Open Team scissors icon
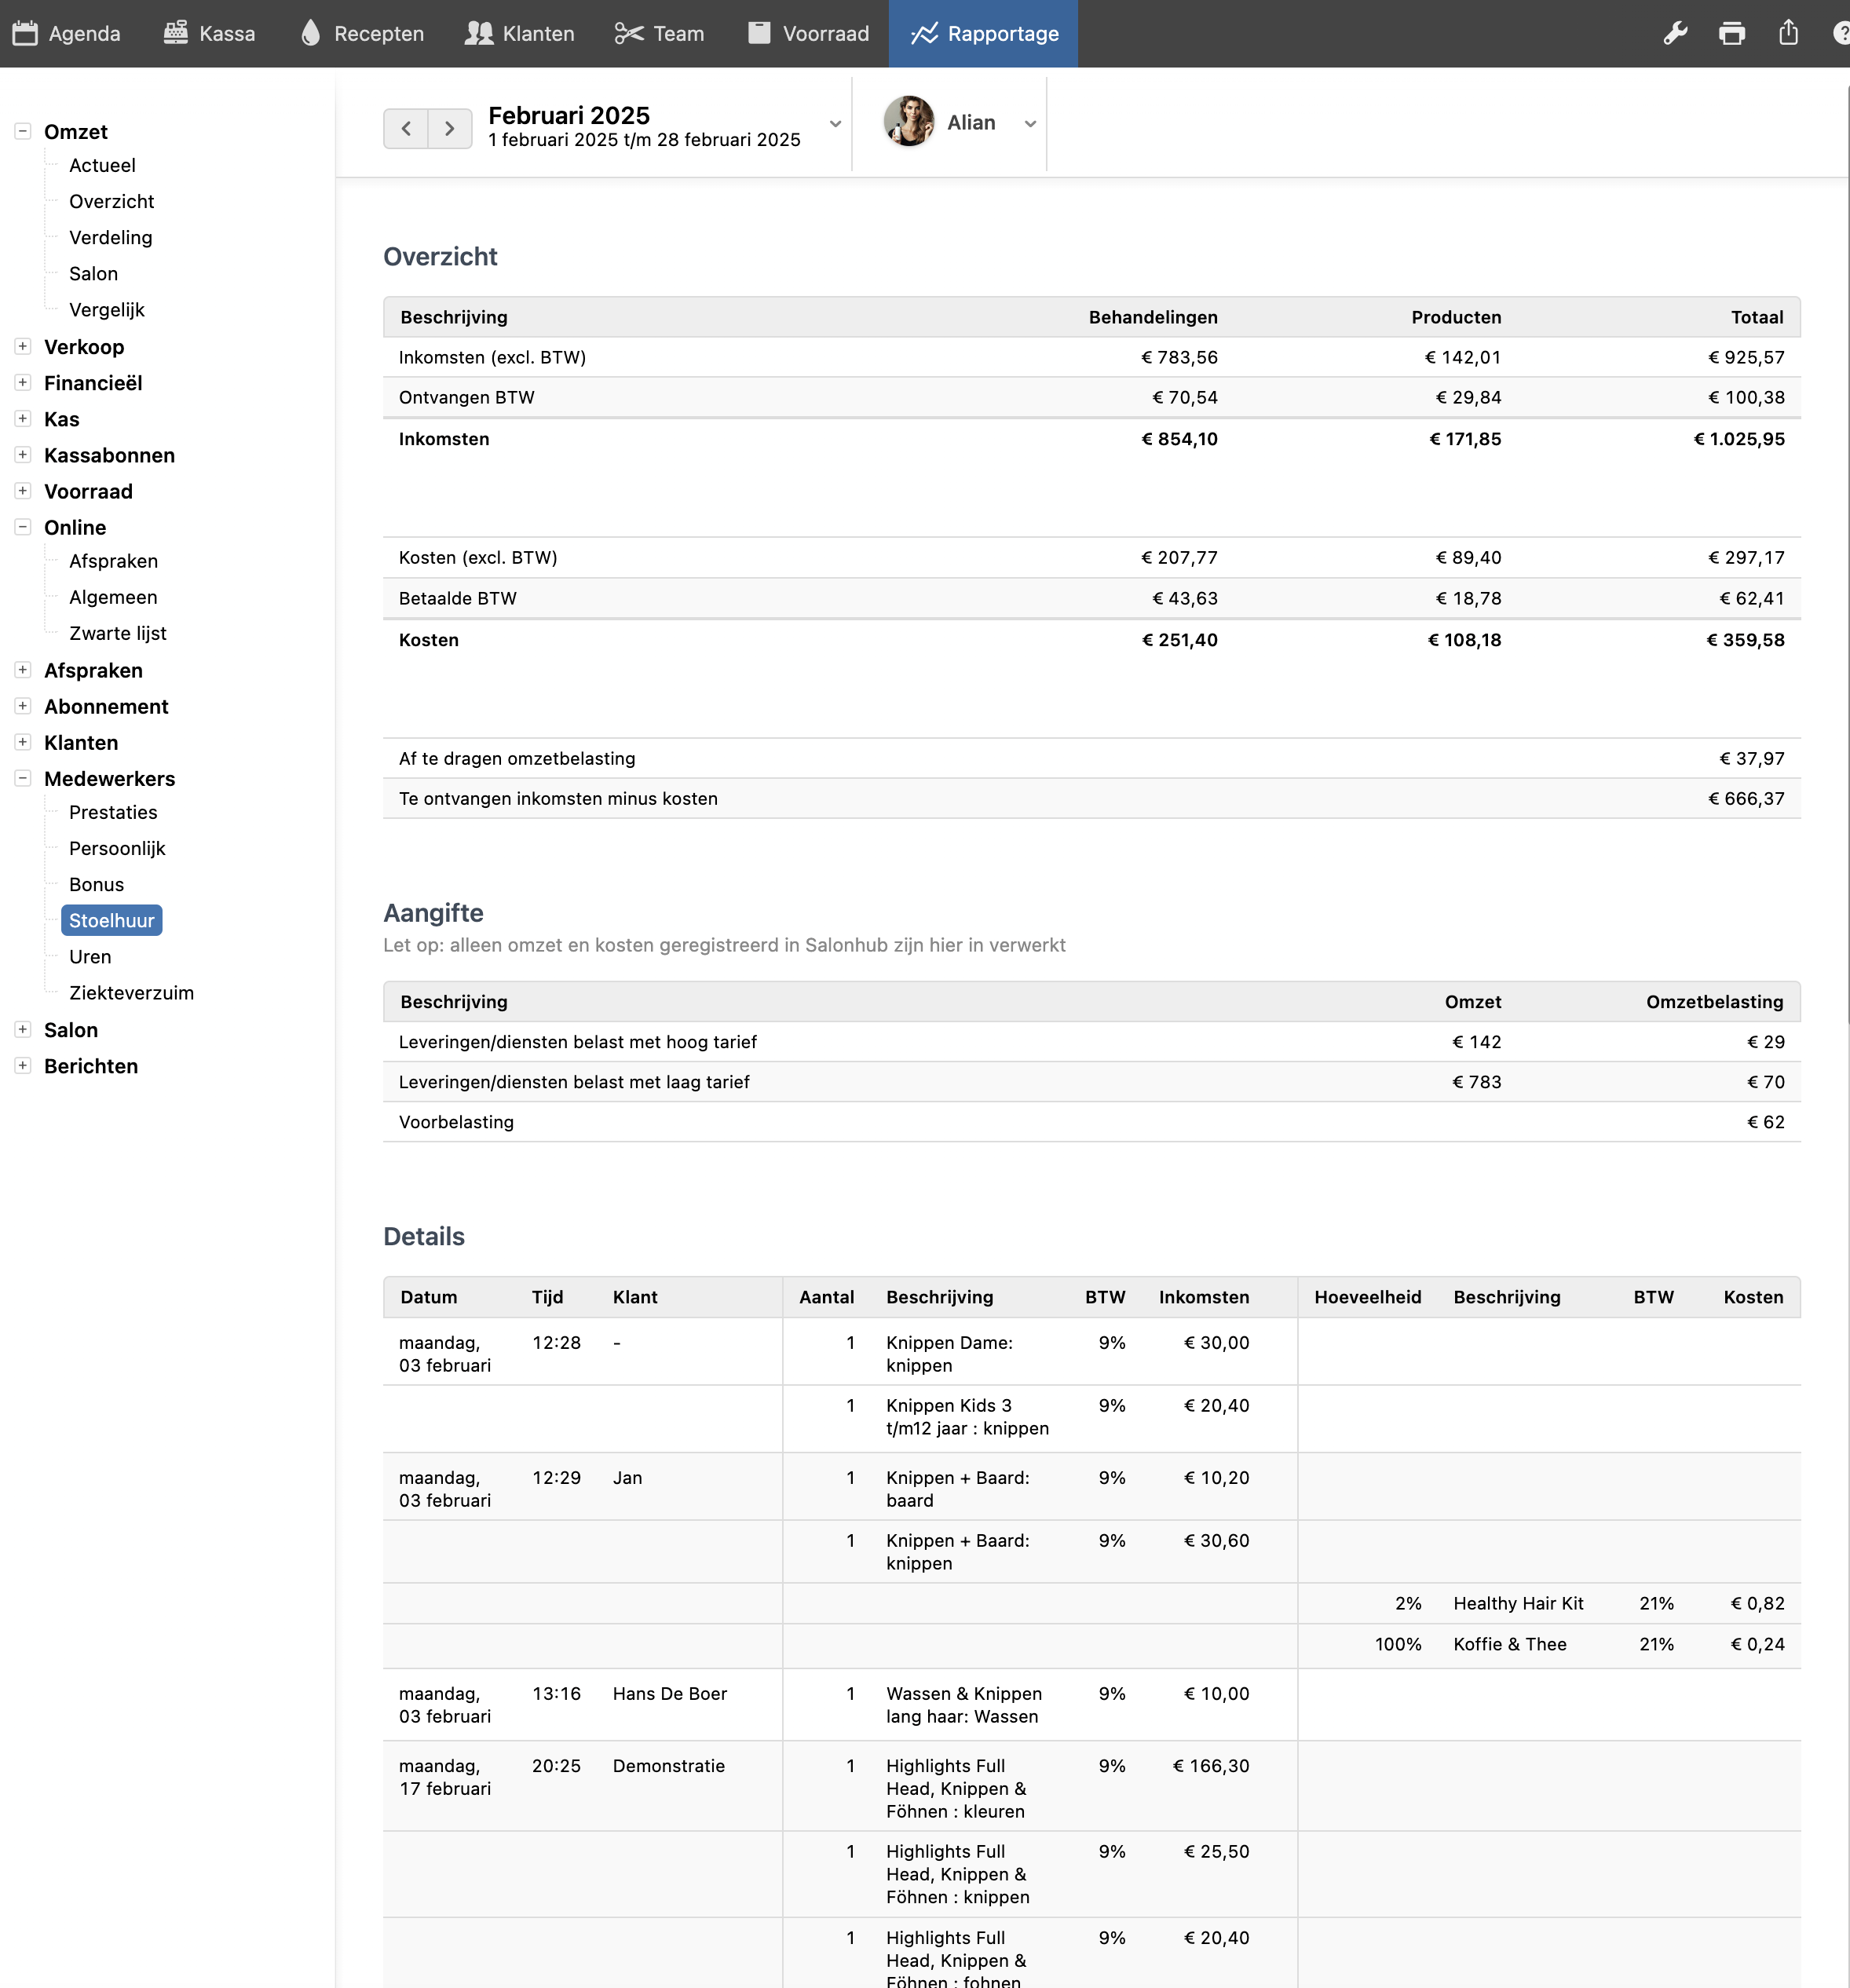The image size is (1850, 1988). (x=629, y=33)
